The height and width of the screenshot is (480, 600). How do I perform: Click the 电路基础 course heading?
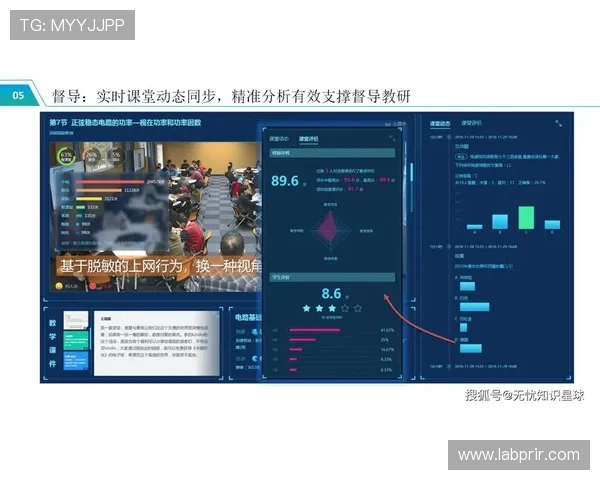248,317
